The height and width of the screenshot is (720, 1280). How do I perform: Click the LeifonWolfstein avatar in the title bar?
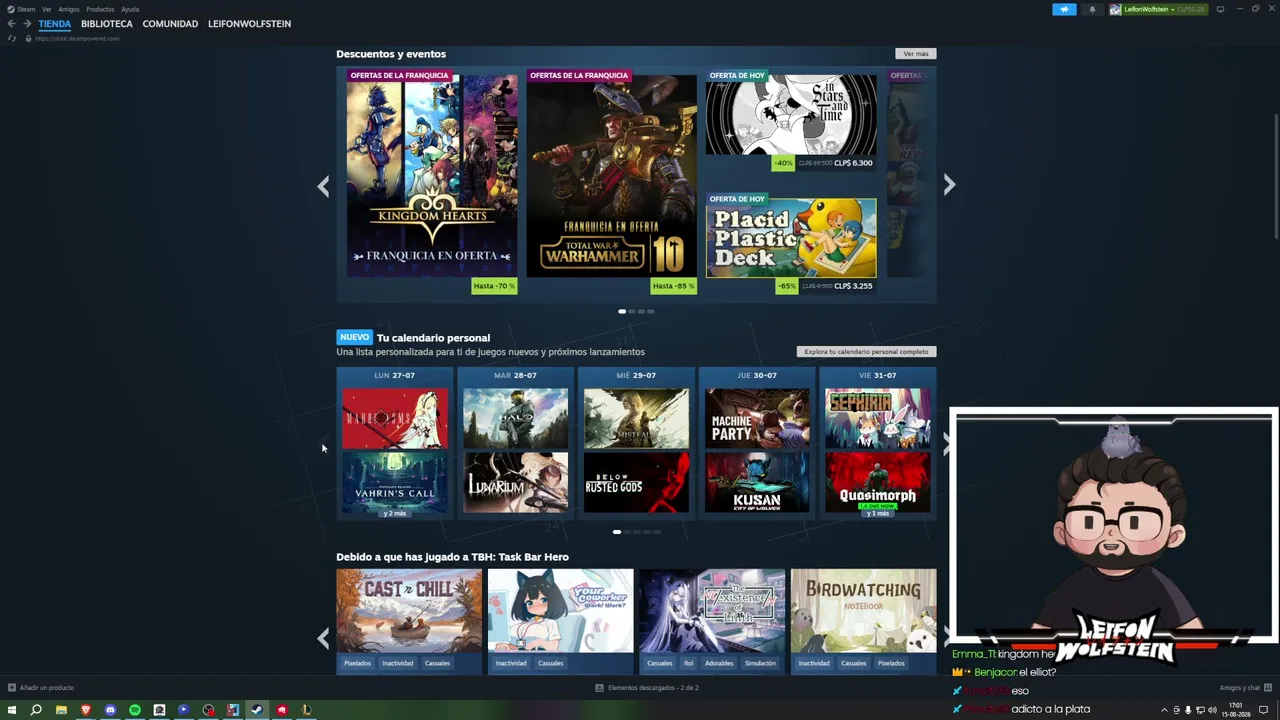1115,9
